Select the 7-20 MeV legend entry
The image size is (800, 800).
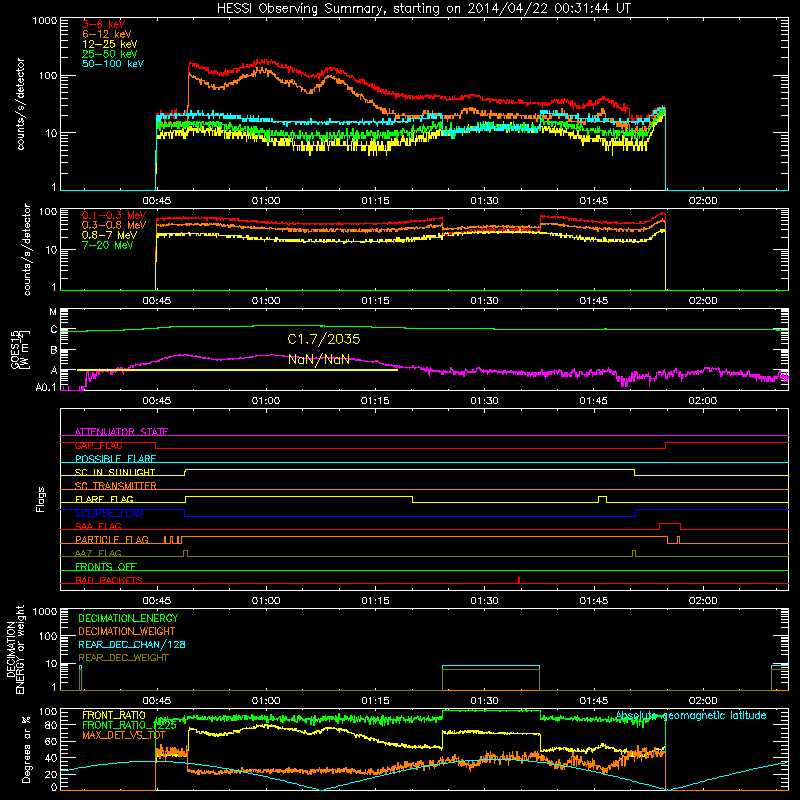(108, 245)
